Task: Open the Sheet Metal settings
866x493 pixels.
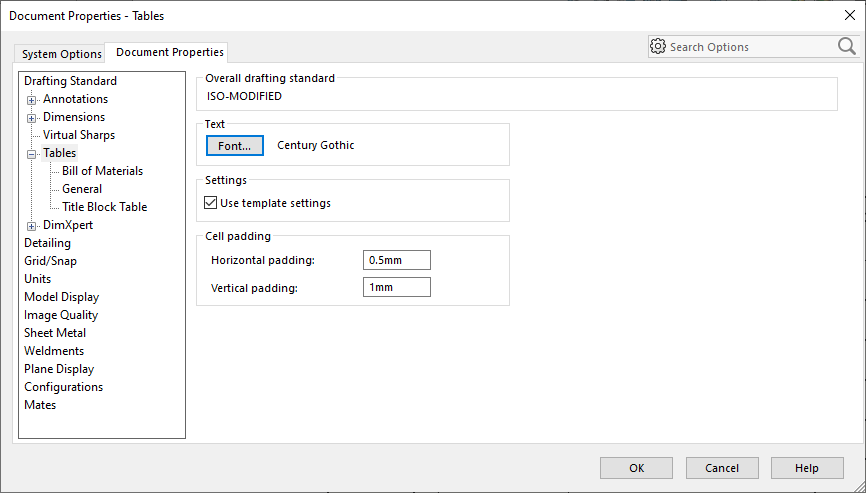Action: (55, 333)
